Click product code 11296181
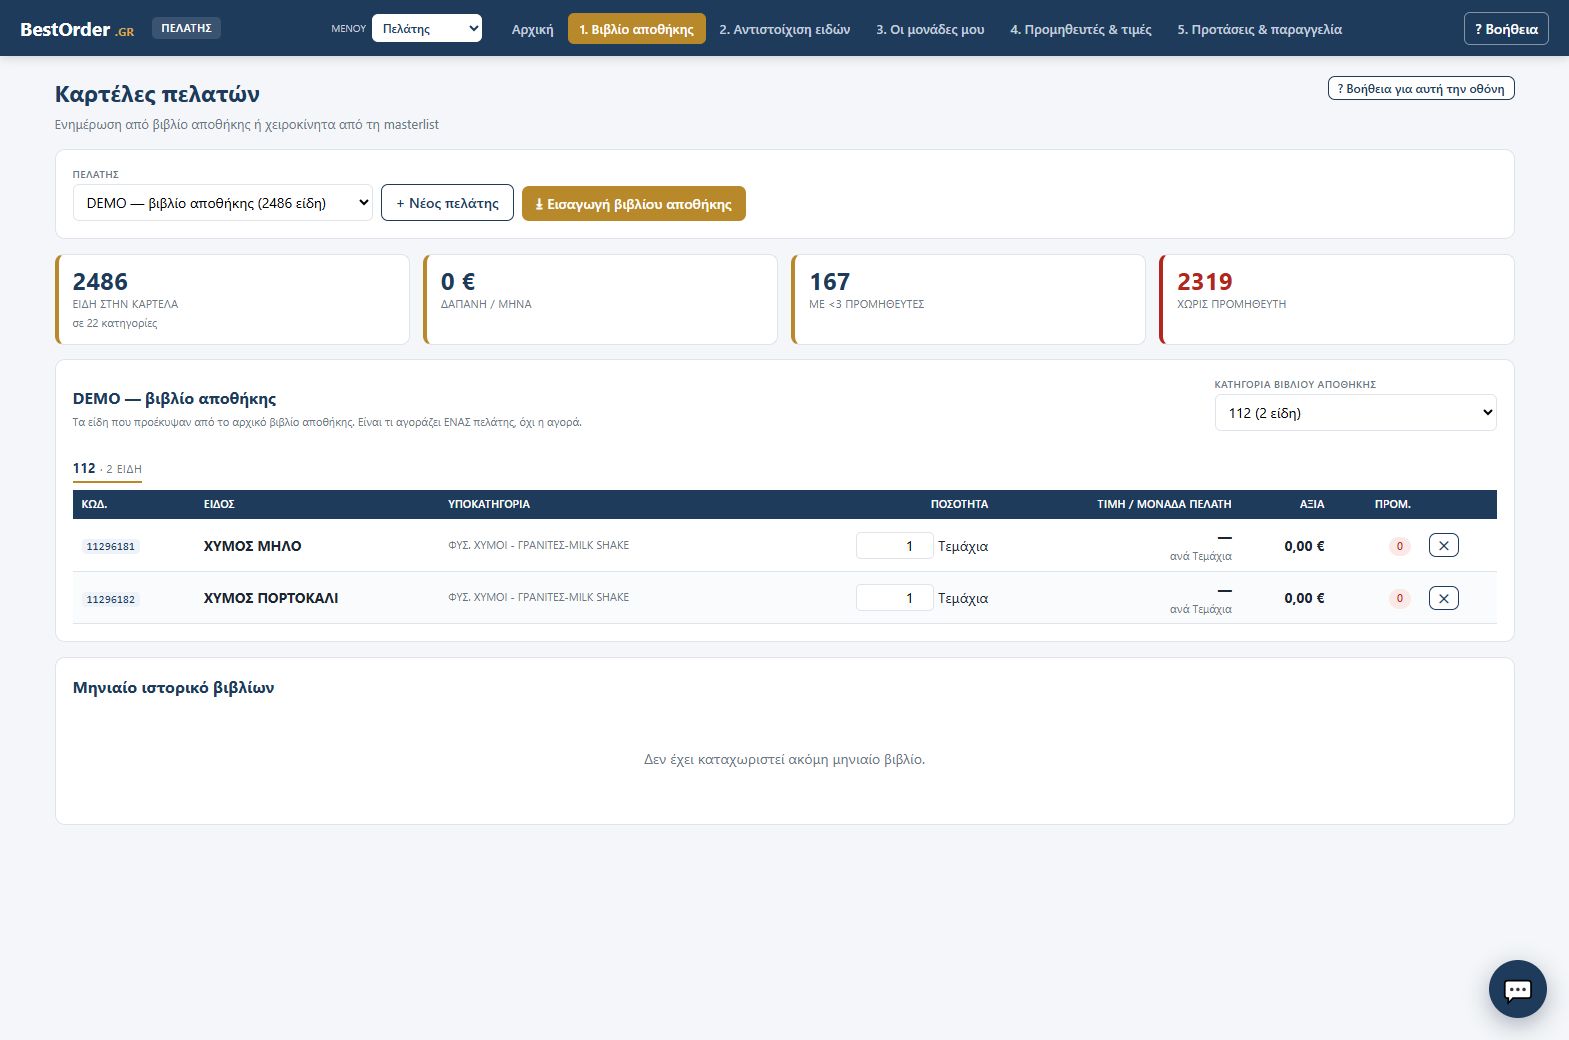1569x1040 pixels. (x=110, y=546)
